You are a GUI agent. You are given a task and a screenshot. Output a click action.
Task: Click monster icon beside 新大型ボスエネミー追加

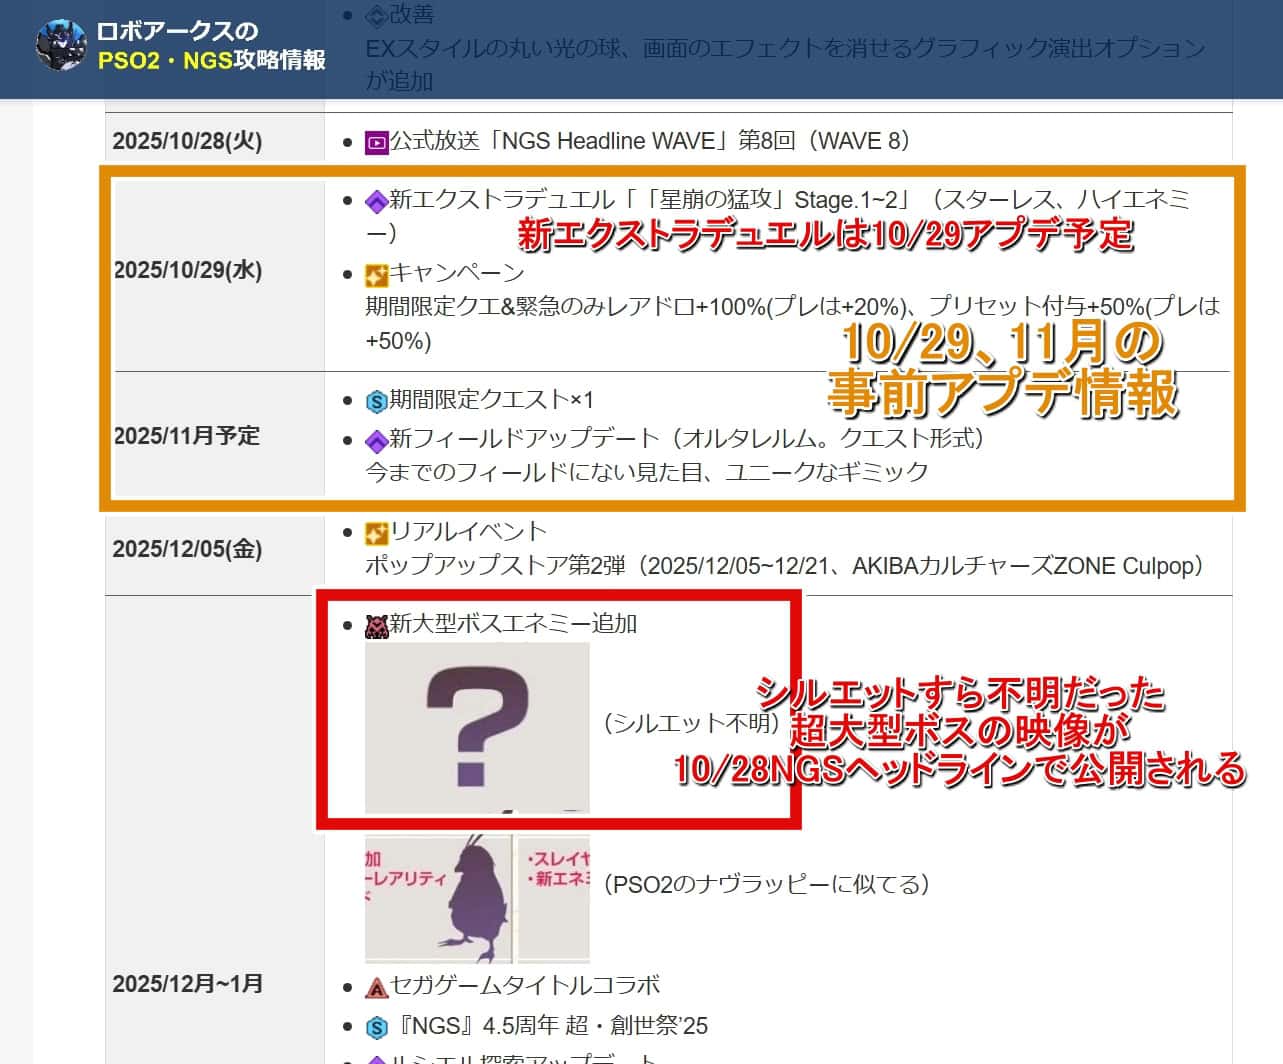pyautogui.click(x=376, y=626)
